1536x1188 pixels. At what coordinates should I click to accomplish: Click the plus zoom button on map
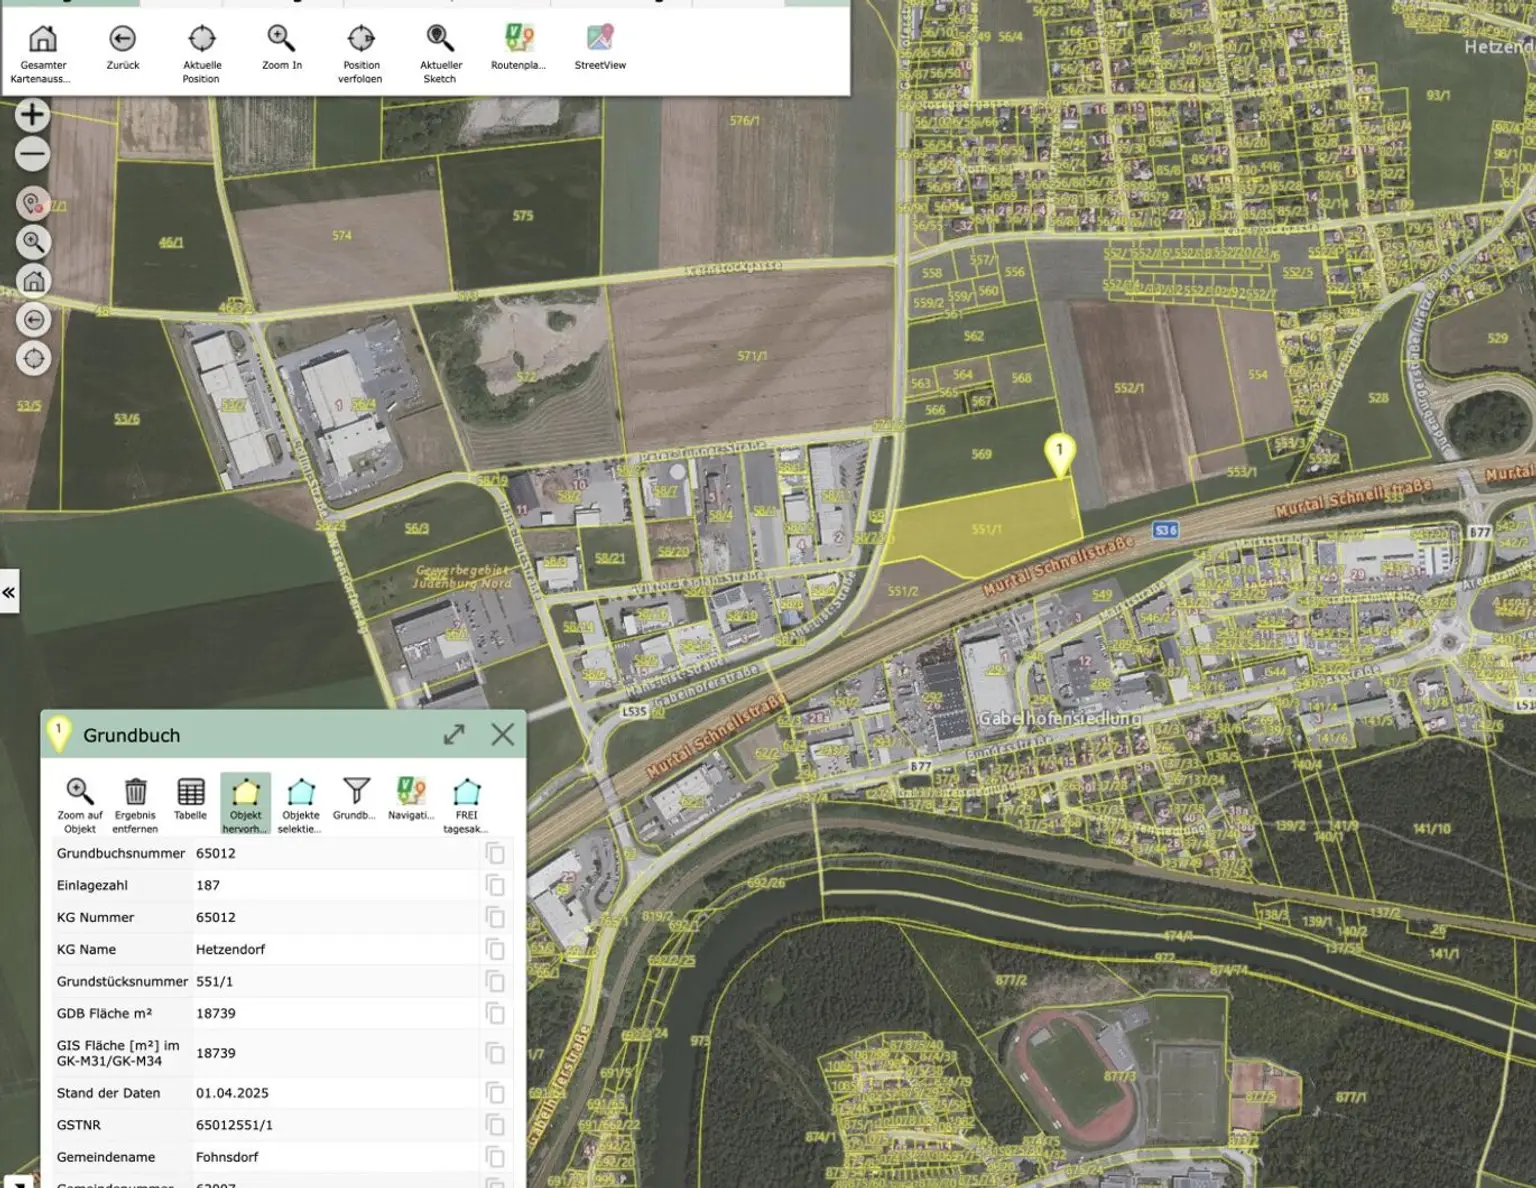33,115
